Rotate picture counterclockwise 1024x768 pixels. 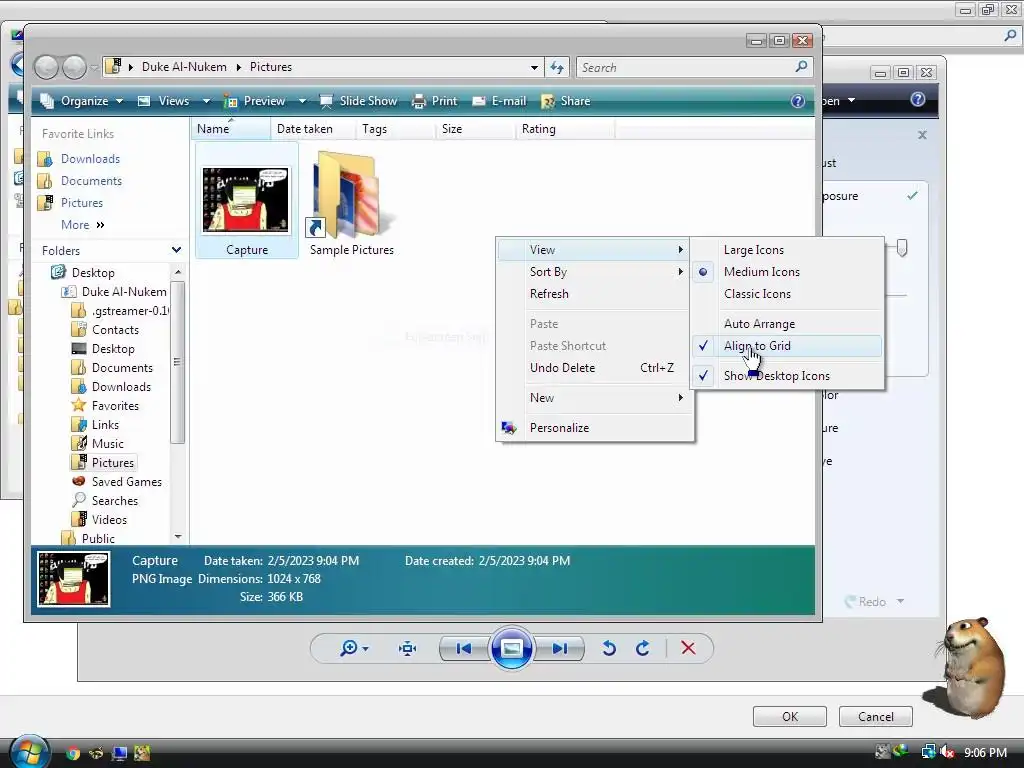[609, 648]
